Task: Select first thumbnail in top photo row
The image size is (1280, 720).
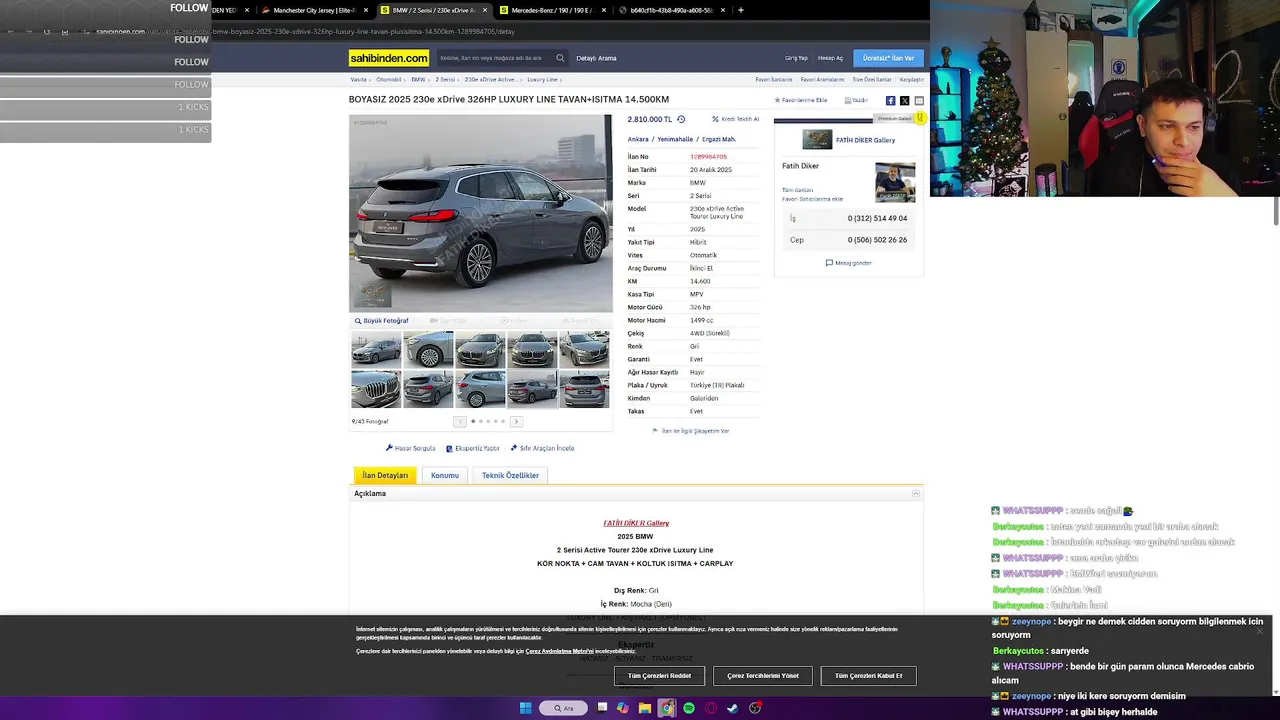Action: pos(376,350)
